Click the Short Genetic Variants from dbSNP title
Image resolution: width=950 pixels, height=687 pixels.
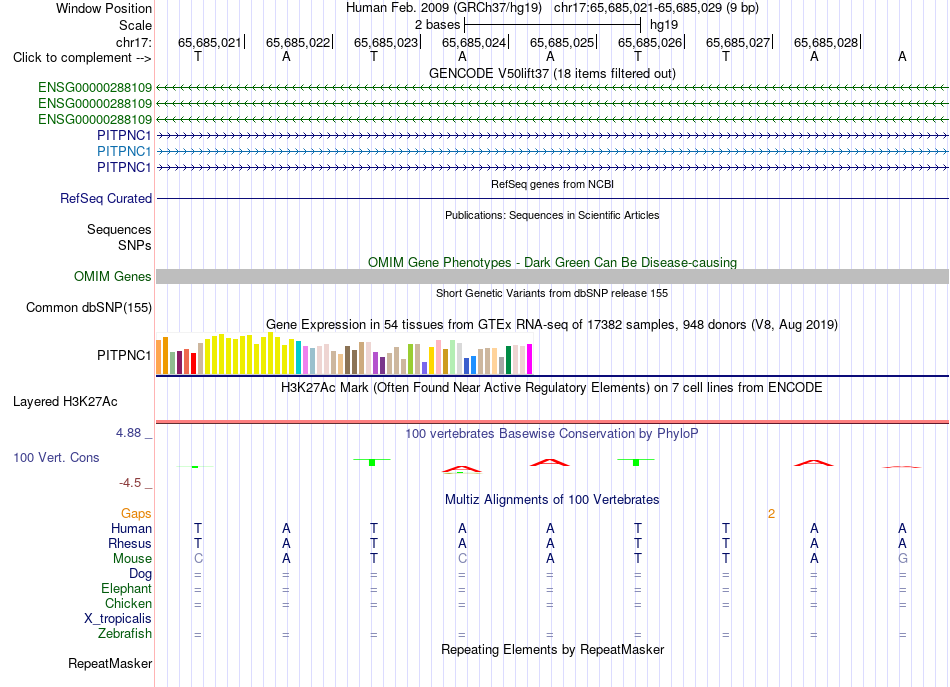click(x=552, y=293)
